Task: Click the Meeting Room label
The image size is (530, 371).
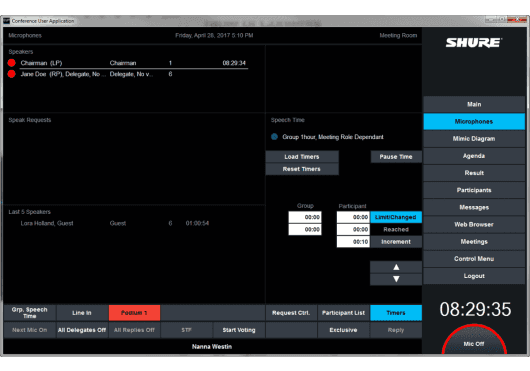Action: (x=398, y=35)
